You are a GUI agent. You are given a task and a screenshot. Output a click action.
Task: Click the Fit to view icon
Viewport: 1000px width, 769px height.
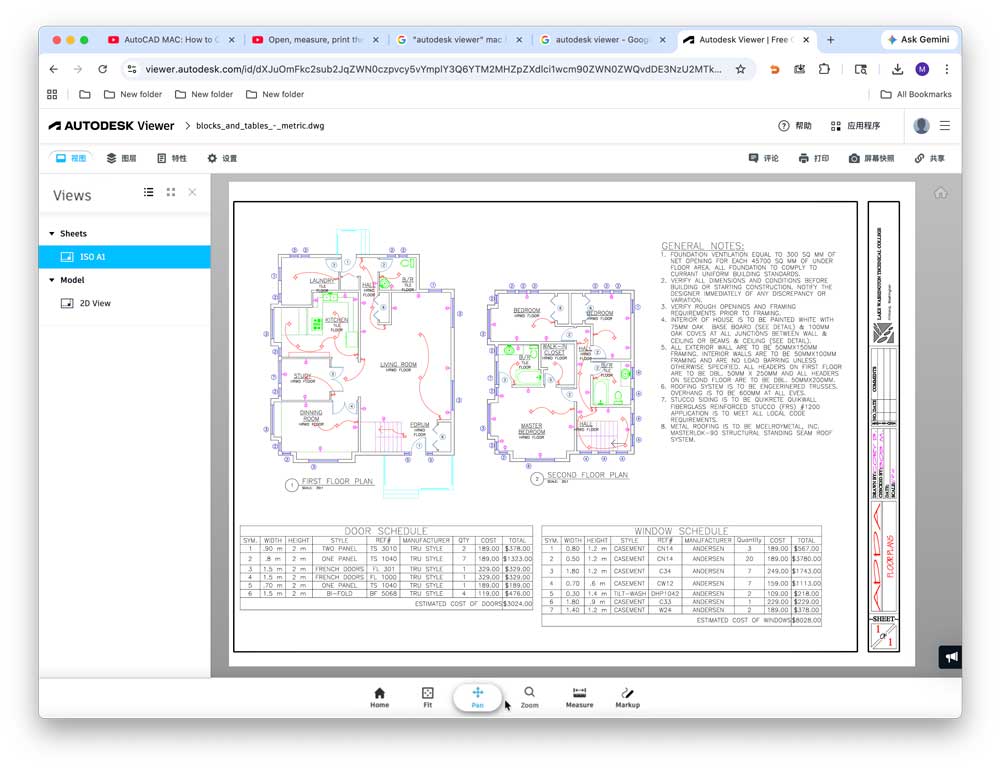tap(428, 696)
